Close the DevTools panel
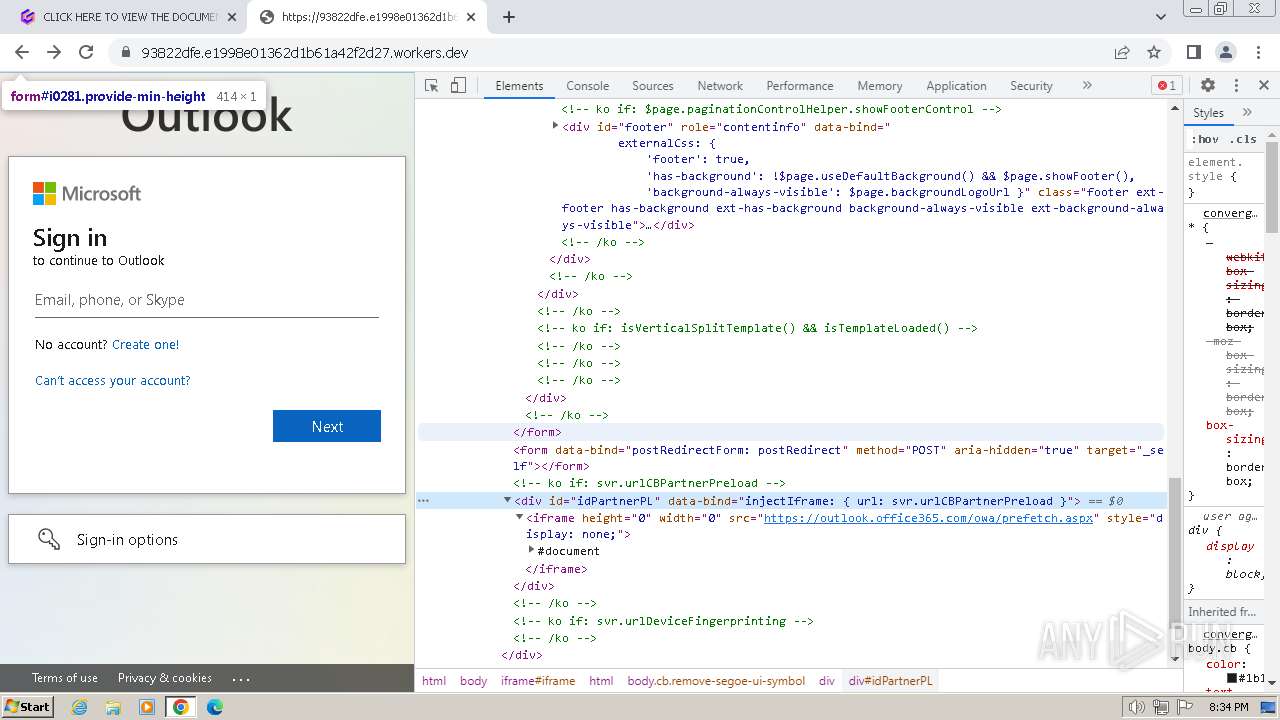This screenshot has height=720, width=1280. click(x=1264, y=86)
